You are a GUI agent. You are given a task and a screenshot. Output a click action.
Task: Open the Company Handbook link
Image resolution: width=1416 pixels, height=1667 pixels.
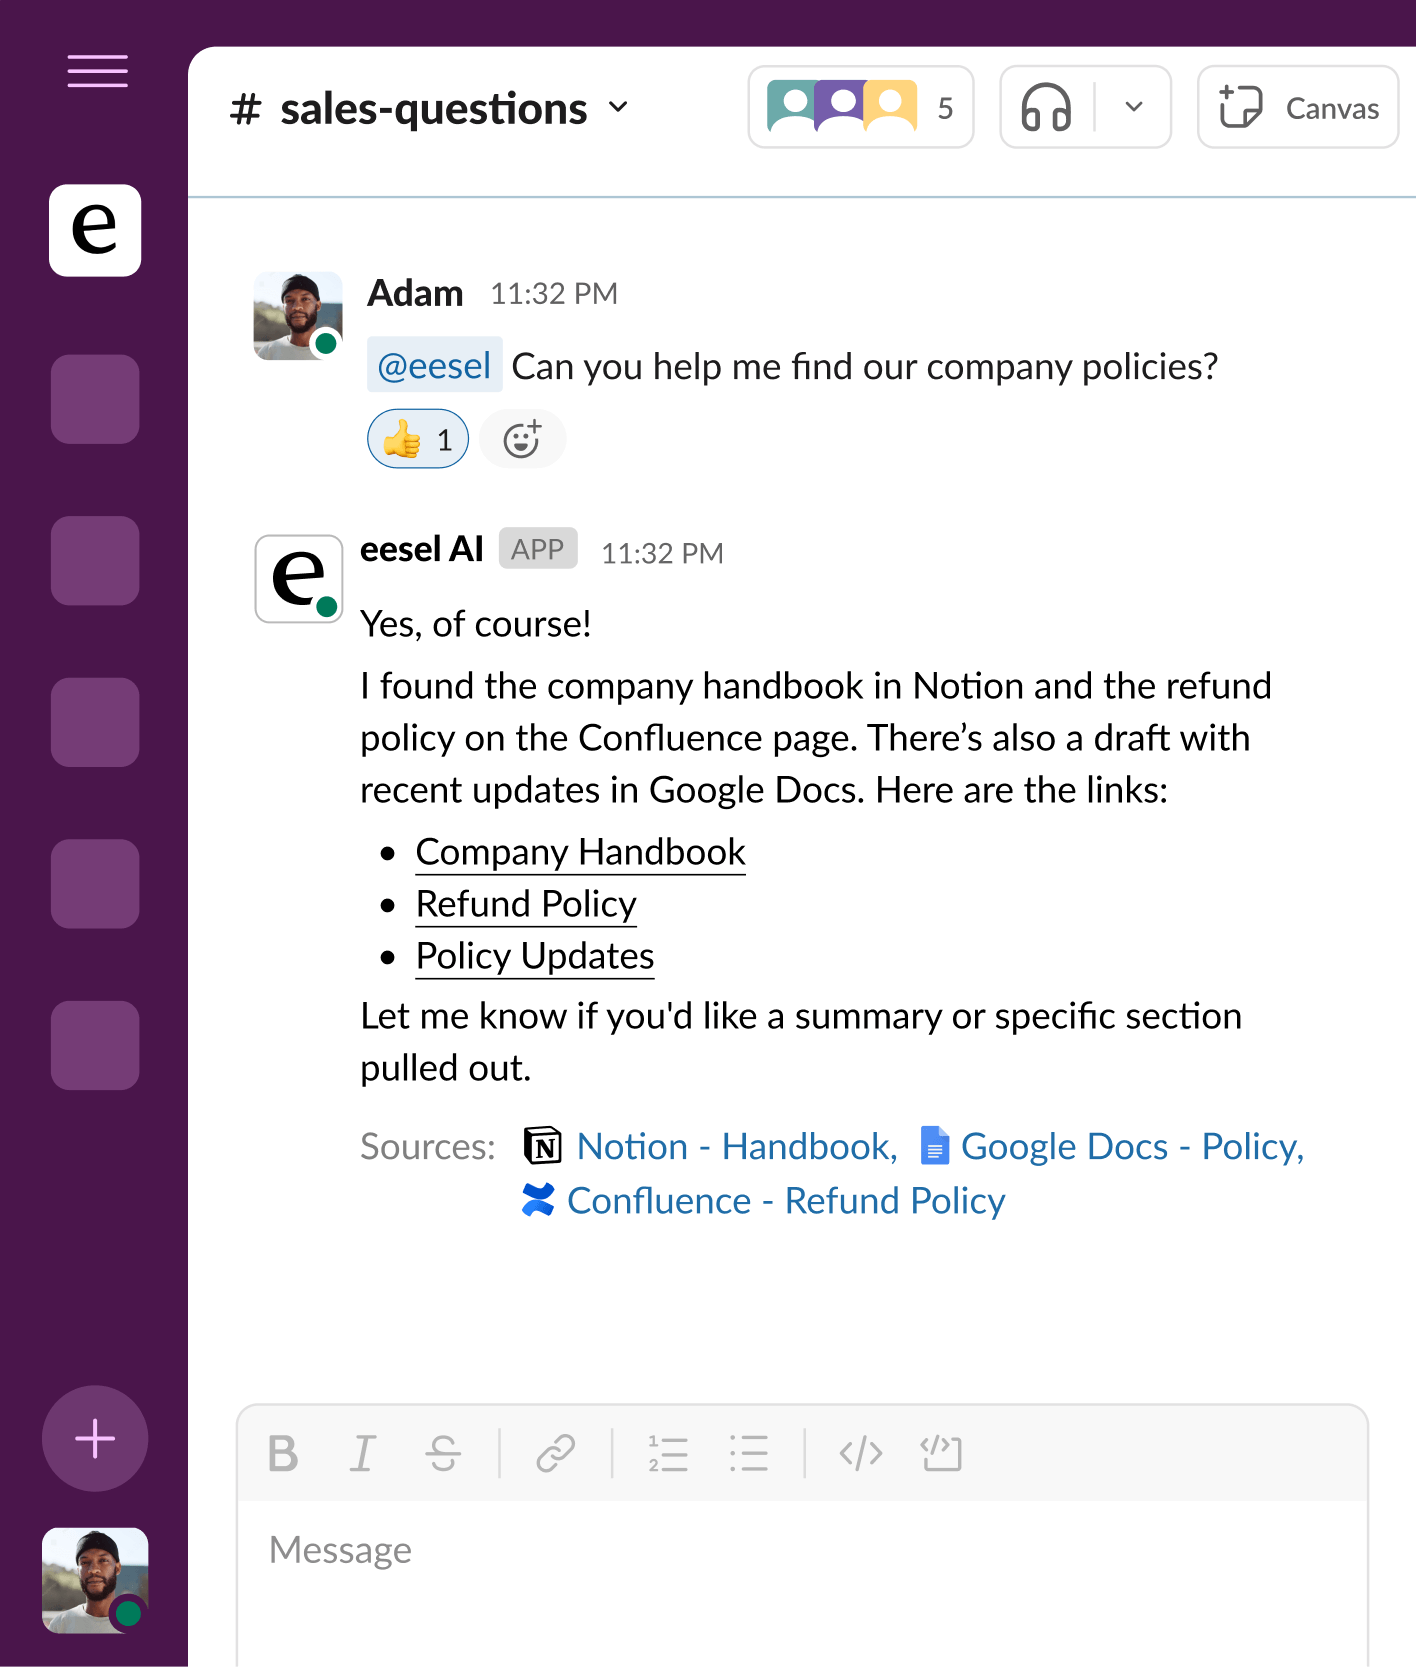[580, 852]
